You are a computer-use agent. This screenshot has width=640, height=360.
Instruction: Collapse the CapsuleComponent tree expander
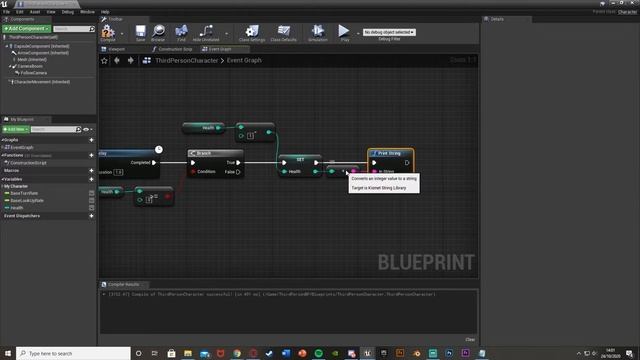click(x=7, y=47)
